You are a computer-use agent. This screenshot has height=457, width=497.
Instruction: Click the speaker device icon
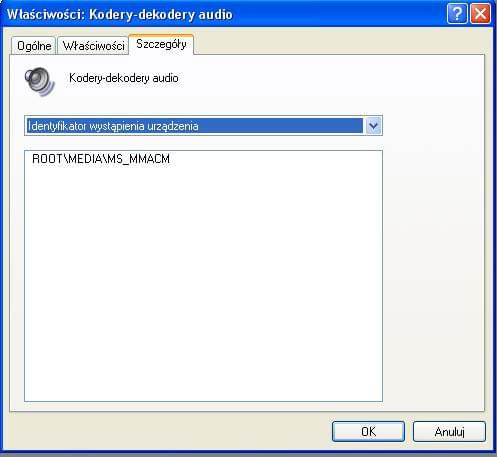point(39,81)
